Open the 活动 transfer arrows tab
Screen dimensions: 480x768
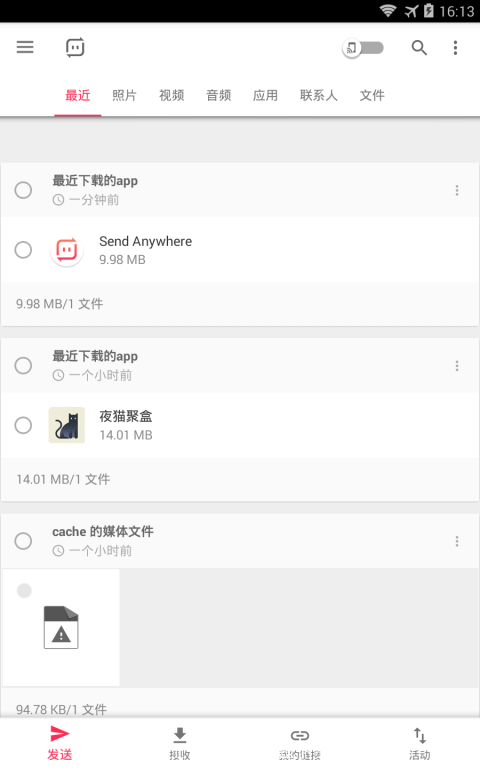420,743
